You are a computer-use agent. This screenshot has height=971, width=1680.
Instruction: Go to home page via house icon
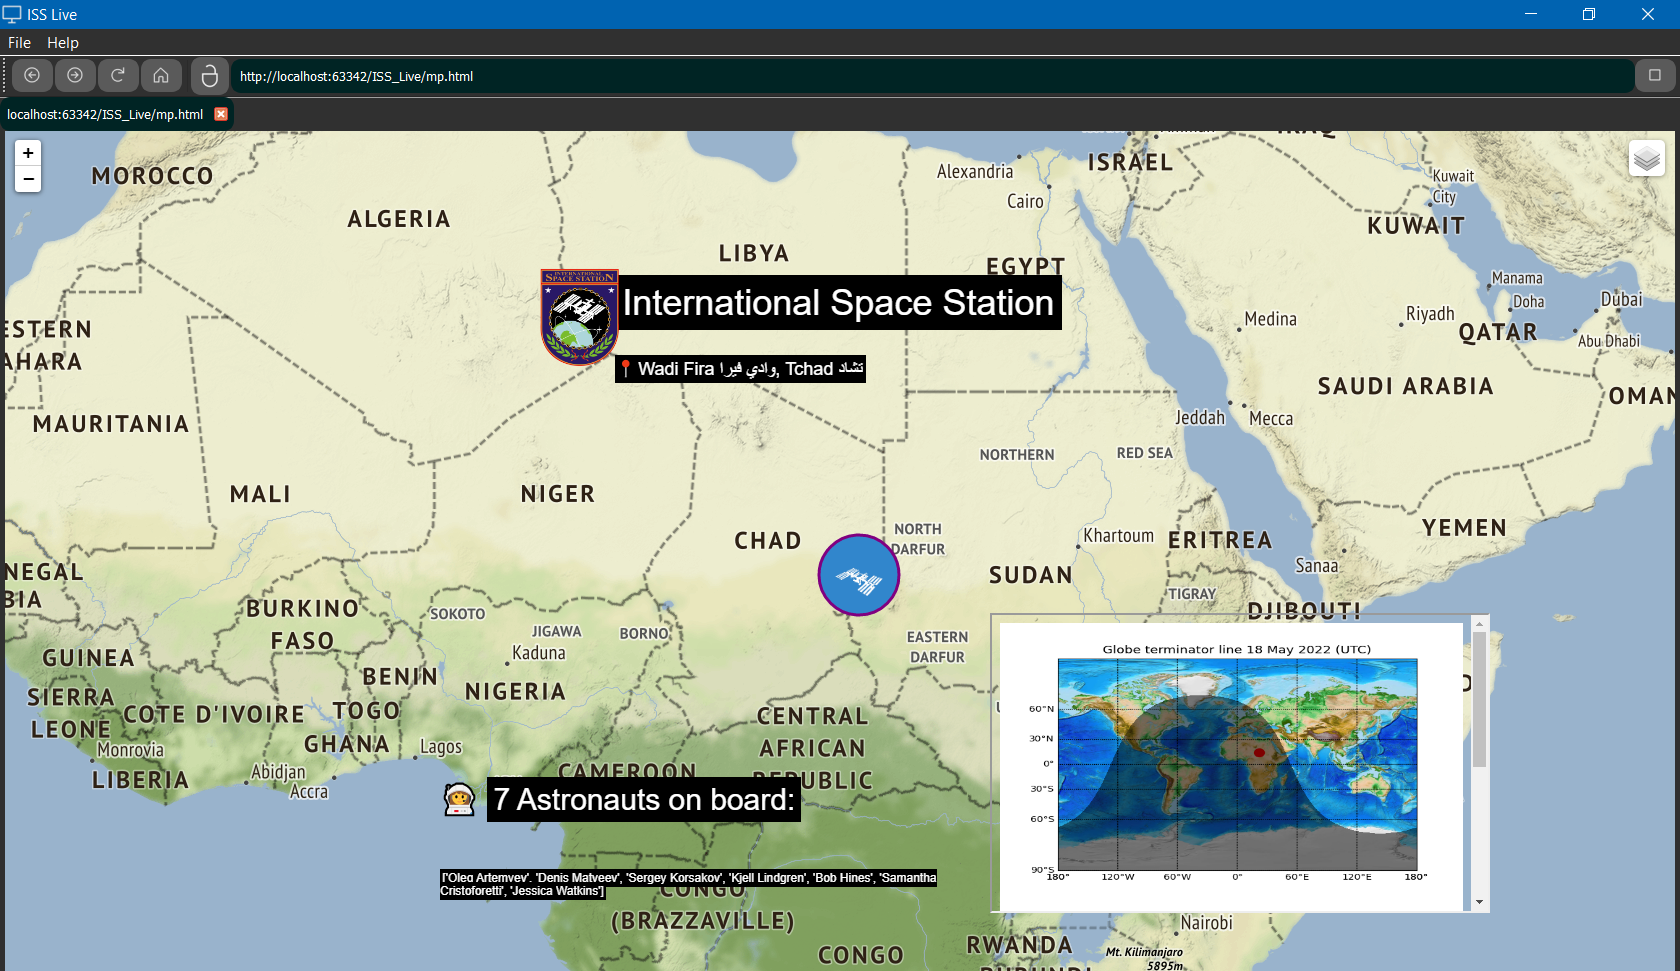pyautogui.click(x=161, y=76)
